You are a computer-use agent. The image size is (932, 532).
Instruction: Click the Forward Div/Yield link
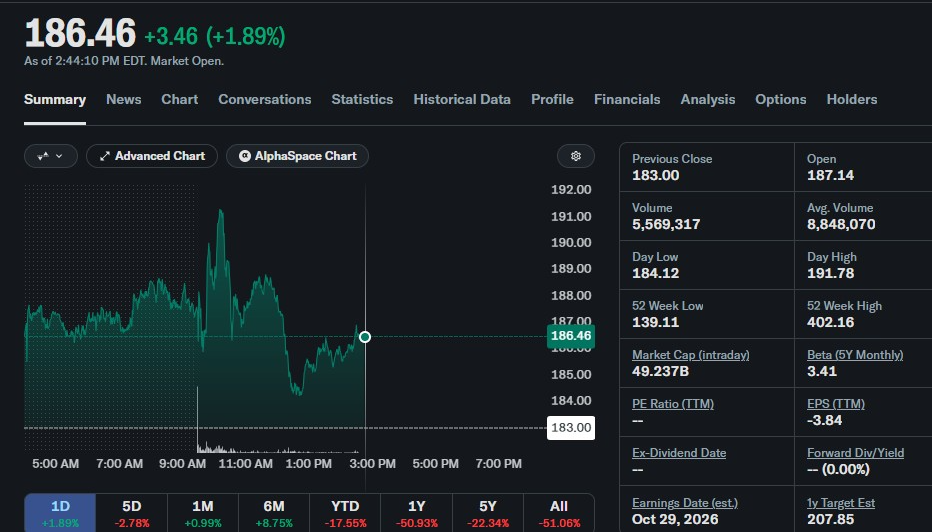point(855,453)
